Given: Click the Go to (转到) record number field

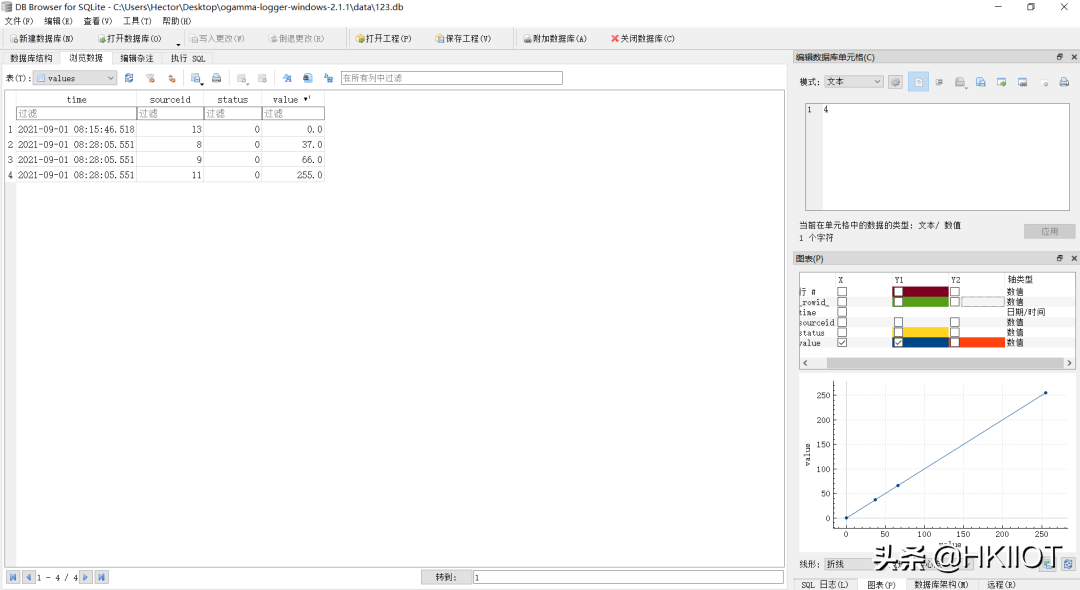Looking at the screenshot, I should (x=628, y=577).
